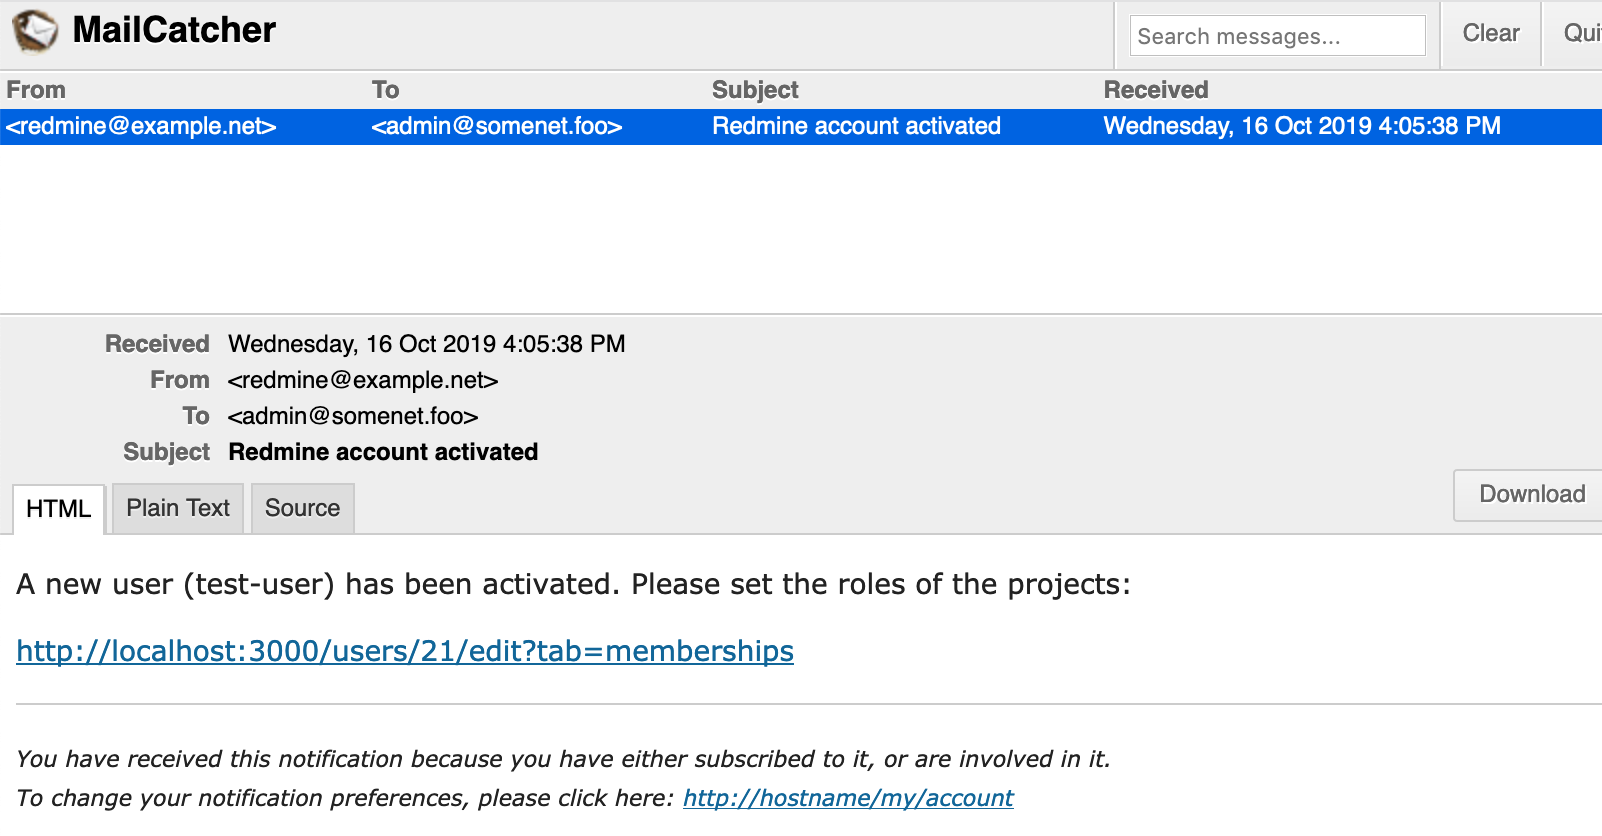Switch to the Plain Text tab
The width and height of the screenshot is (1602, 836).
point(178,508)
